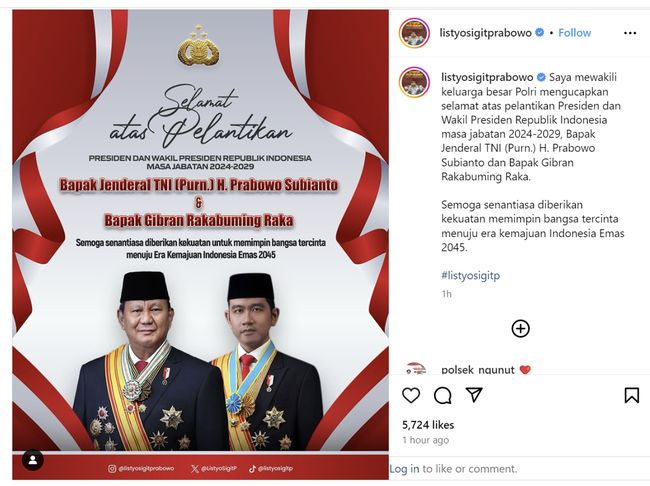Save post with the bookmark icon
This screenshot has height=486, width=650.
(631, 395)
